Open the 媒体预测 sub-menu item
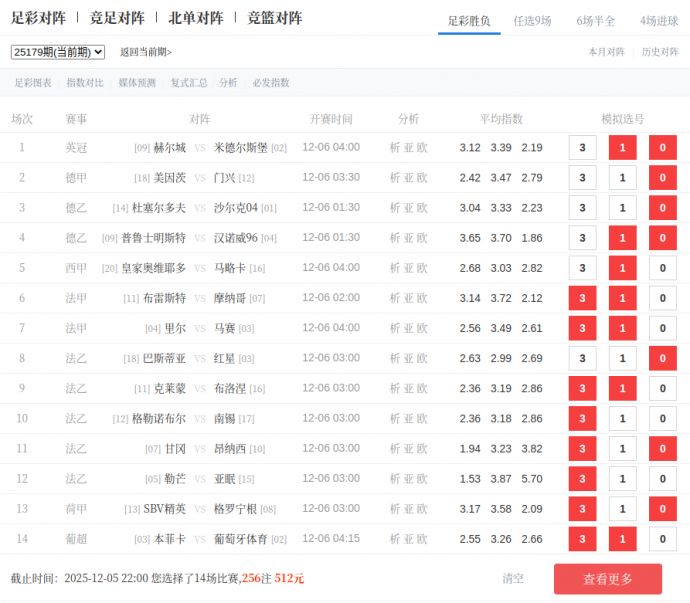The width and height of the screenshot is (690, 603). click(137, 83)
